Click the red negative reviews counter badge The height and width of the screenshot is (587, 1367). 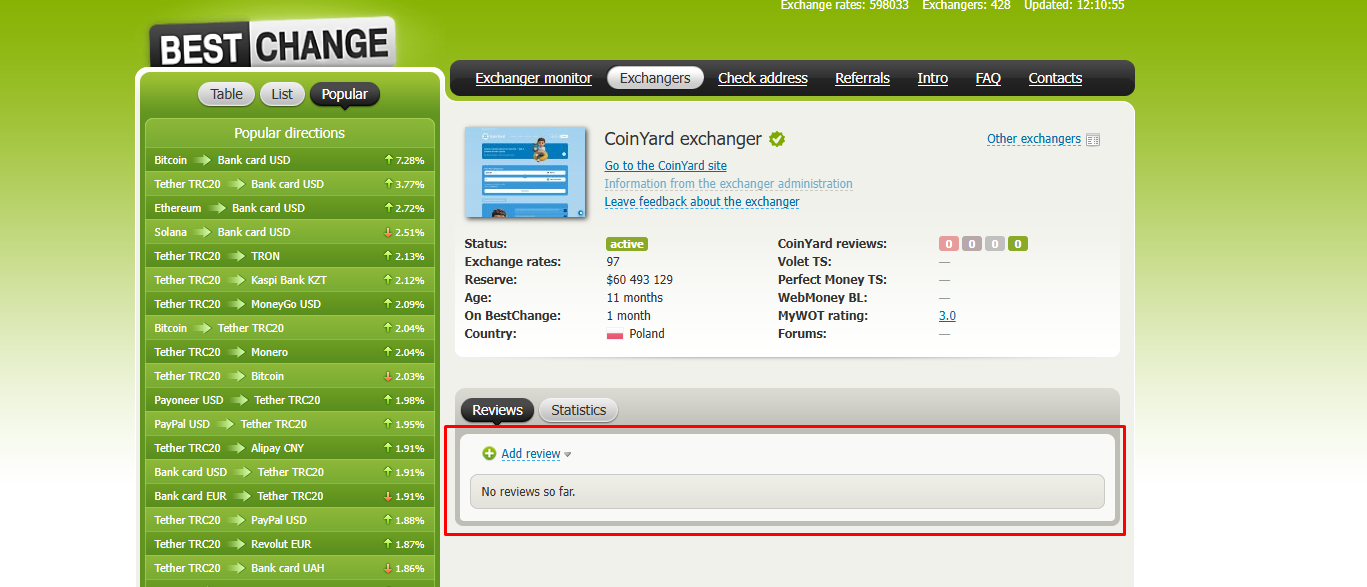[x=948, y=244]
